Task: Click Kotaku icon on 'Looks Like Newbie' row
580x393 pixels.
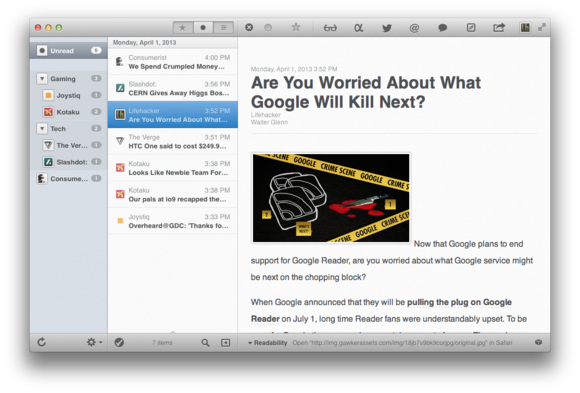Action: 120,168
